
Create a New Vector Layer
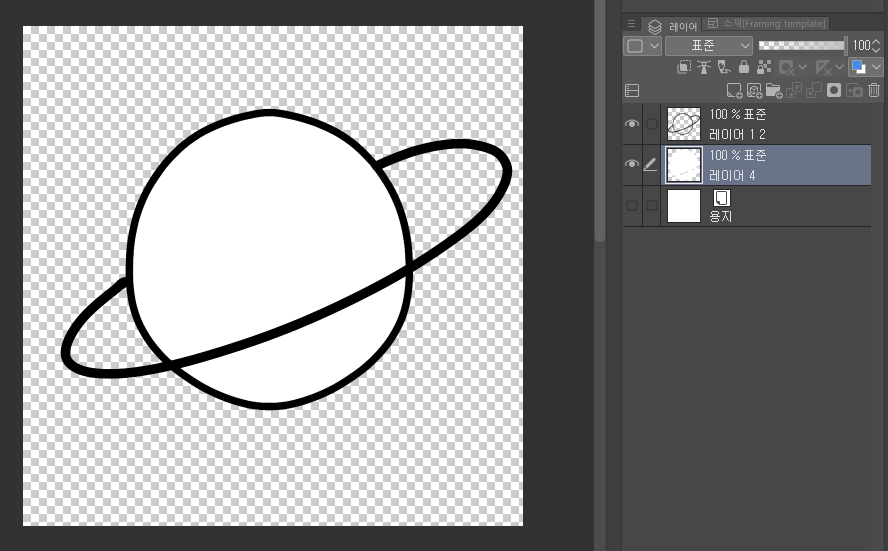(x=754, y=91)
